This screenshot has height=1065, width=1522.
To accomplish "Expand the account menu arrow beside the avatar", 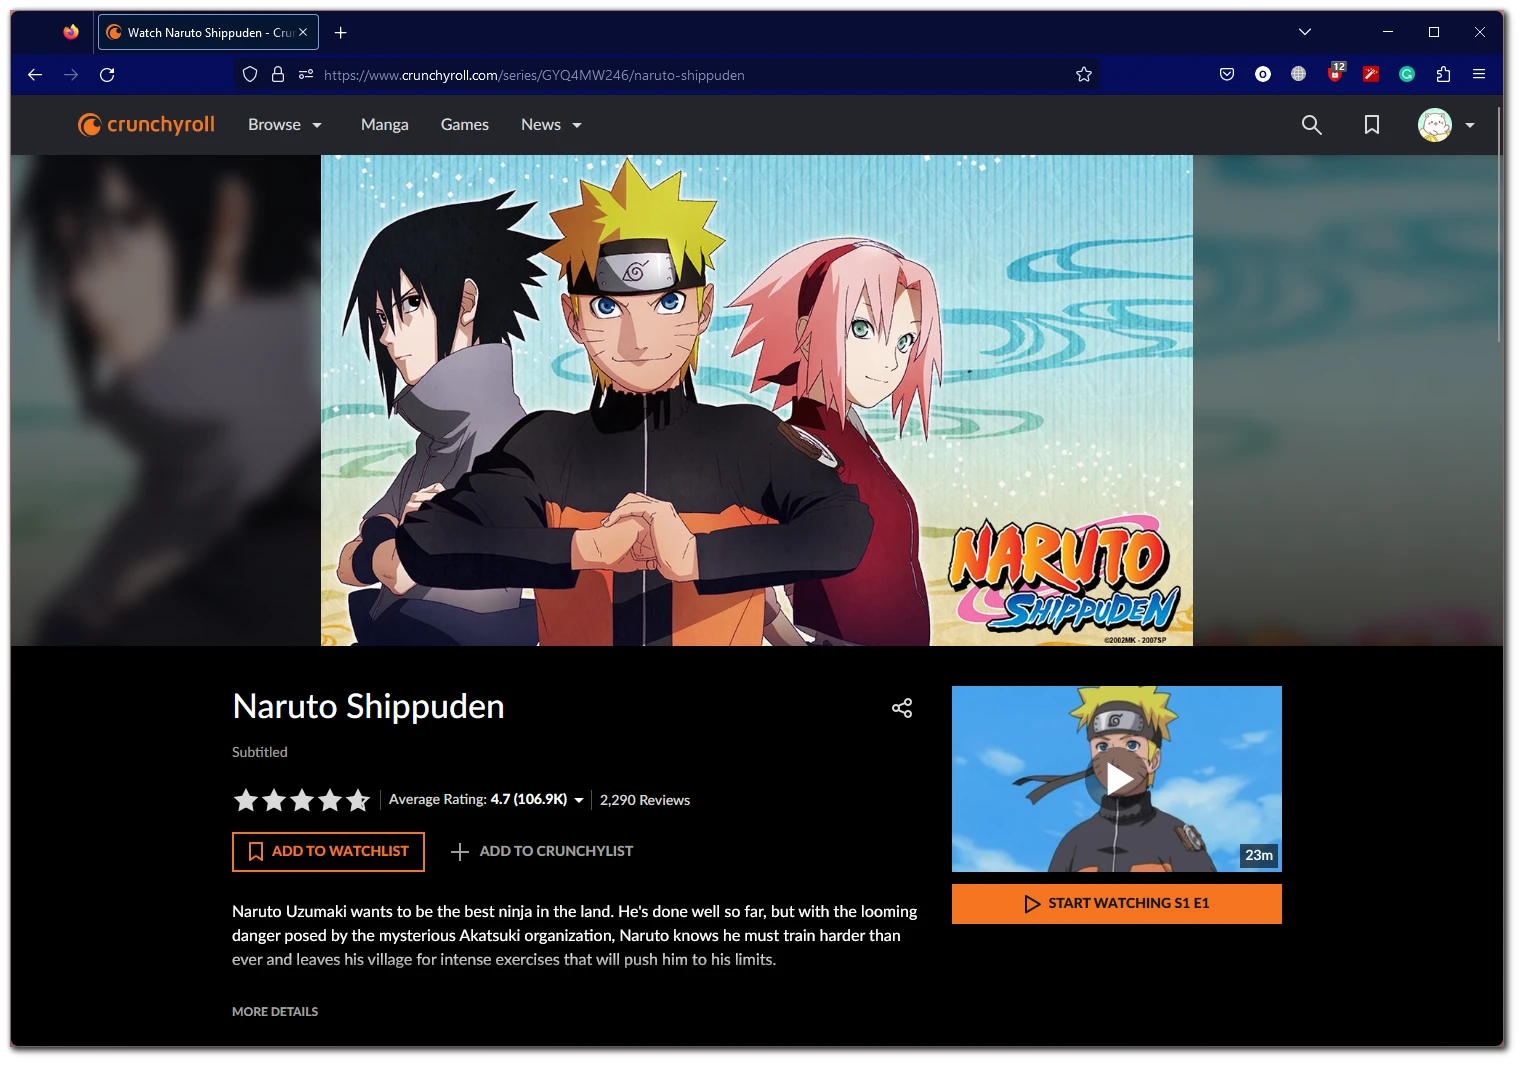I will (1470, 125).
